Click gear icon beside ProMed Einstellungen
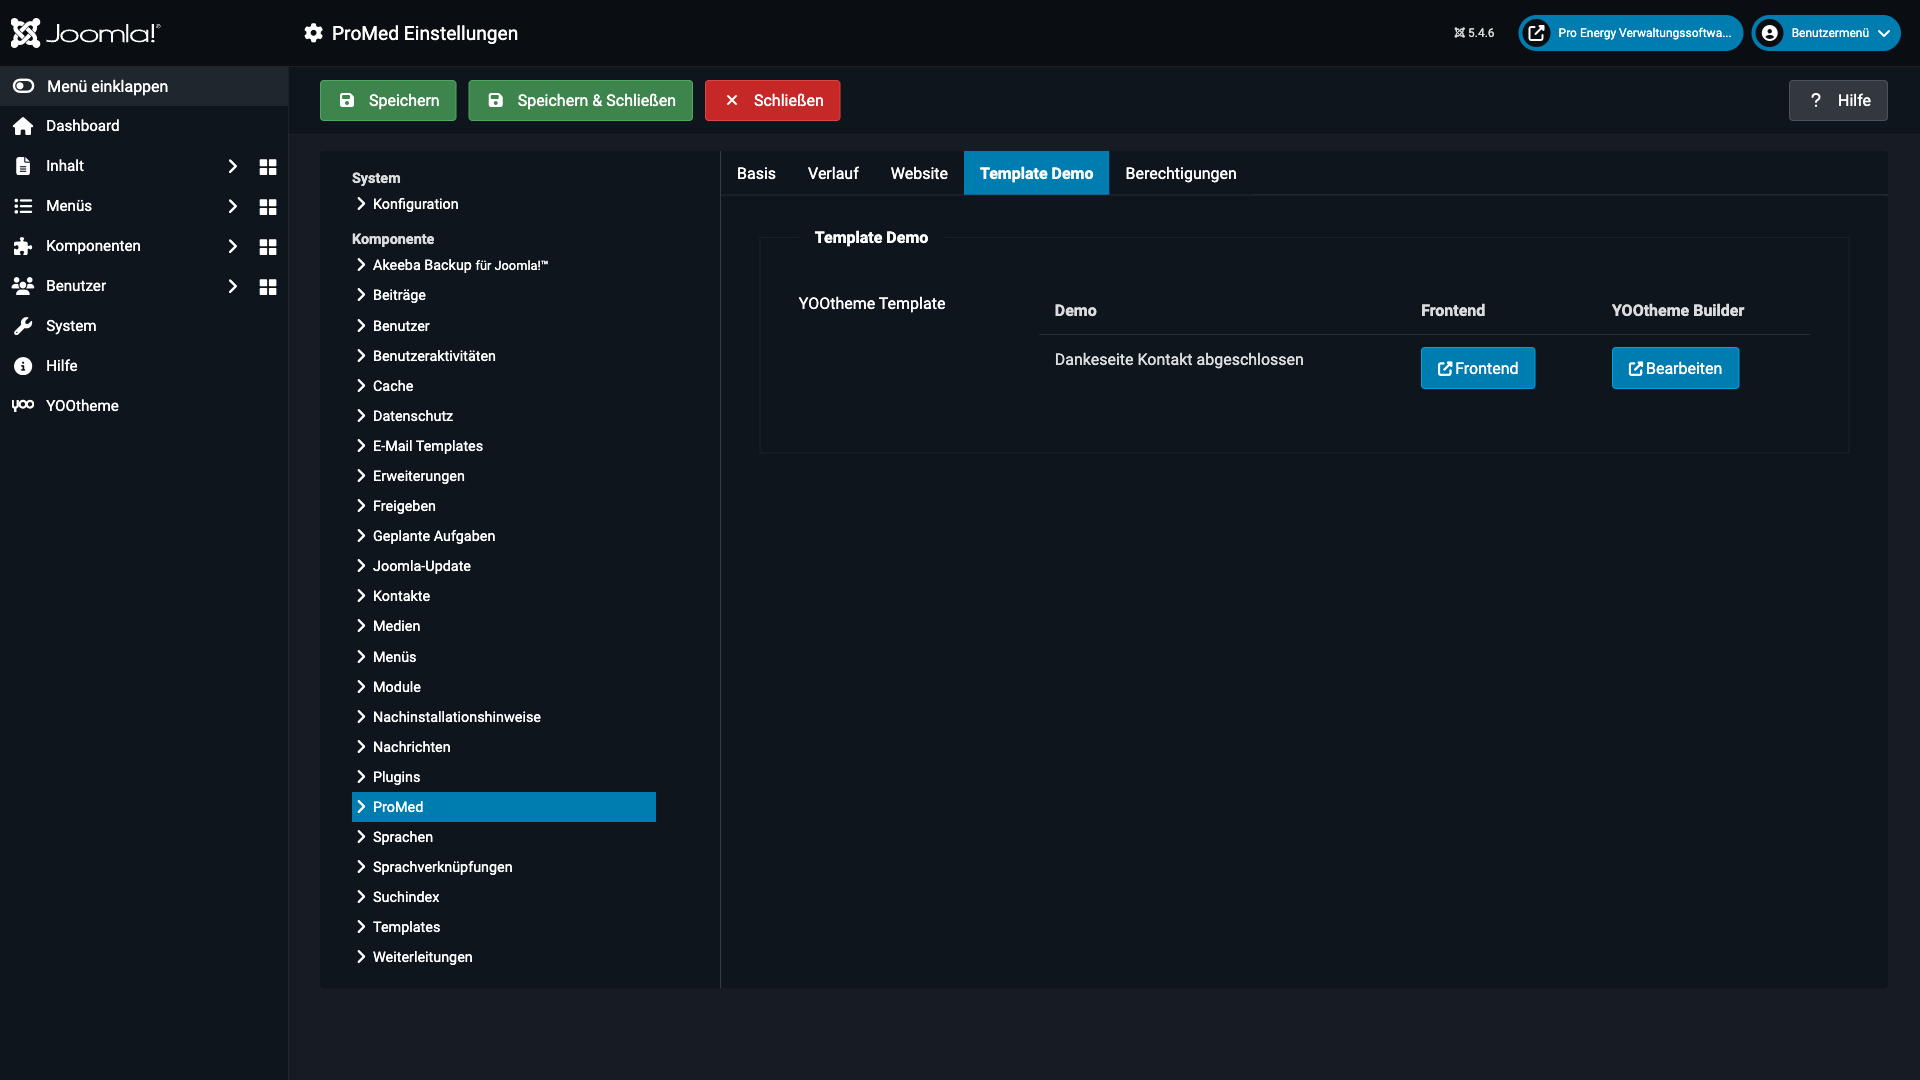This screenshot has width=1920, height=1080. click(x=314, y=33)
